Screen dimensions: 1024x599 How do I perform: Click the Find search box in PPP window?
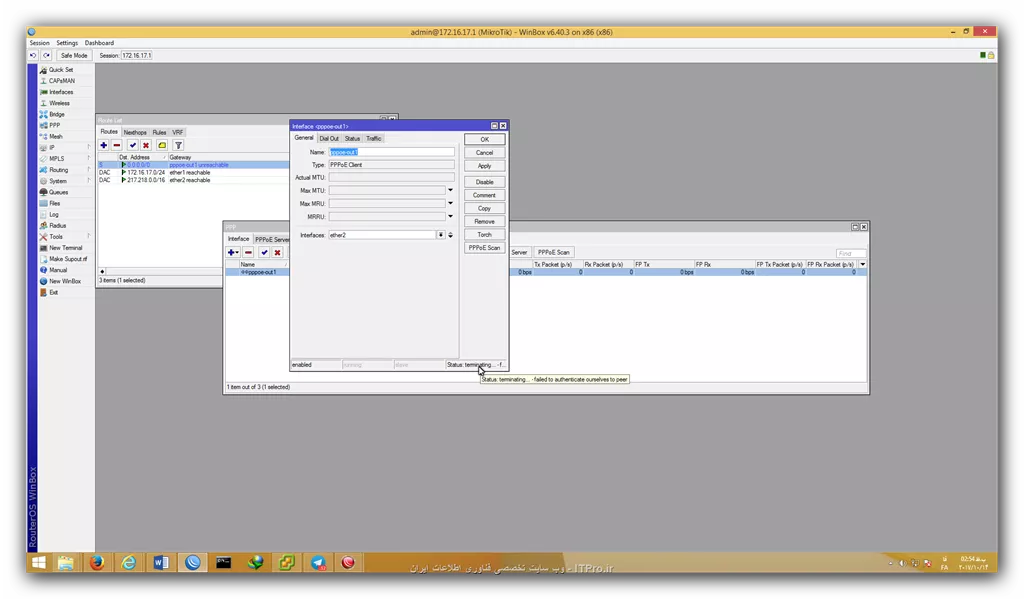(851, 253)
